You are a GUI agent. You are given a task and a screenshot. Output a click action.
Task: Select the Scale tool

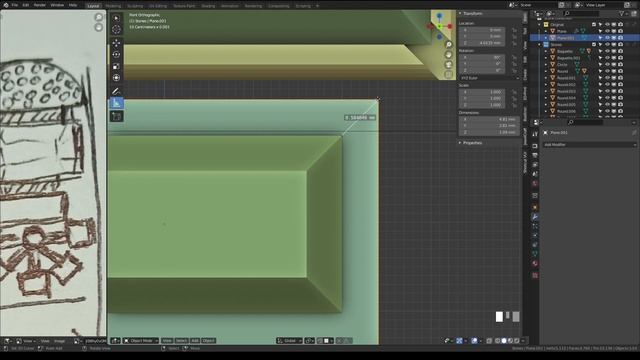tap(116, 66)
